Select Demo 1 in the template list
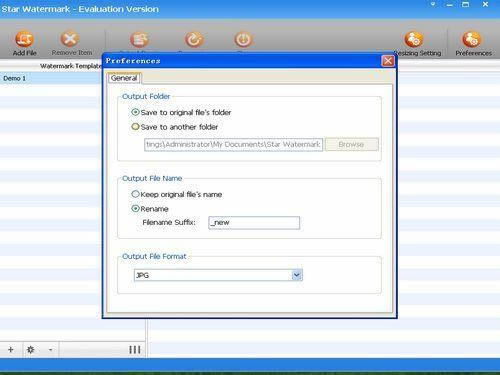 (50, 78)
